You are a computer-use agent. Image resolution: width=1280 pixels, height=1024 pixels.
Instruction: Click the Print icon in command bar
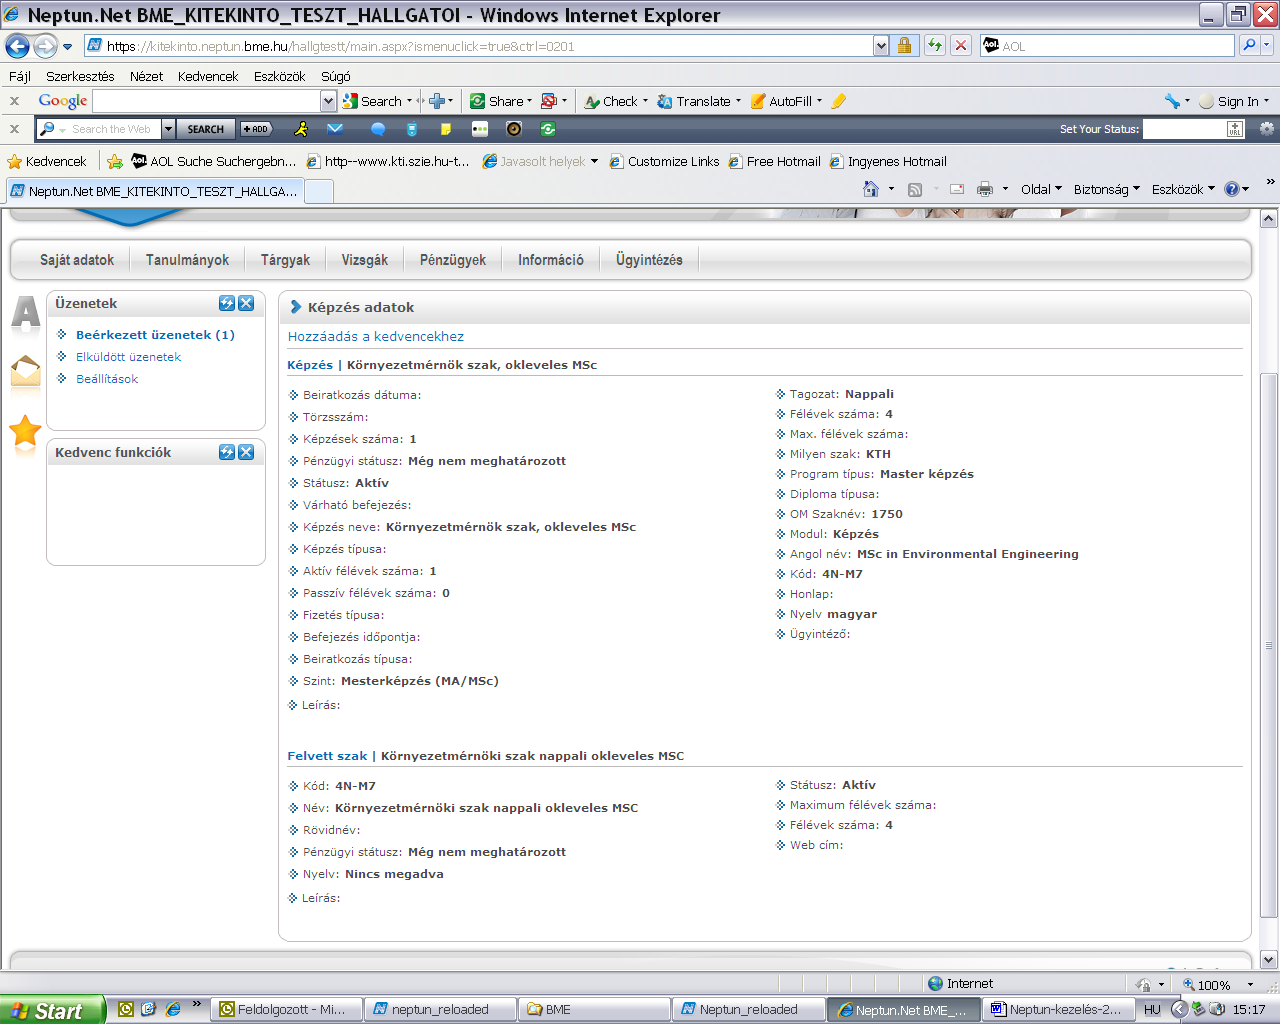(x=985, y=189)
